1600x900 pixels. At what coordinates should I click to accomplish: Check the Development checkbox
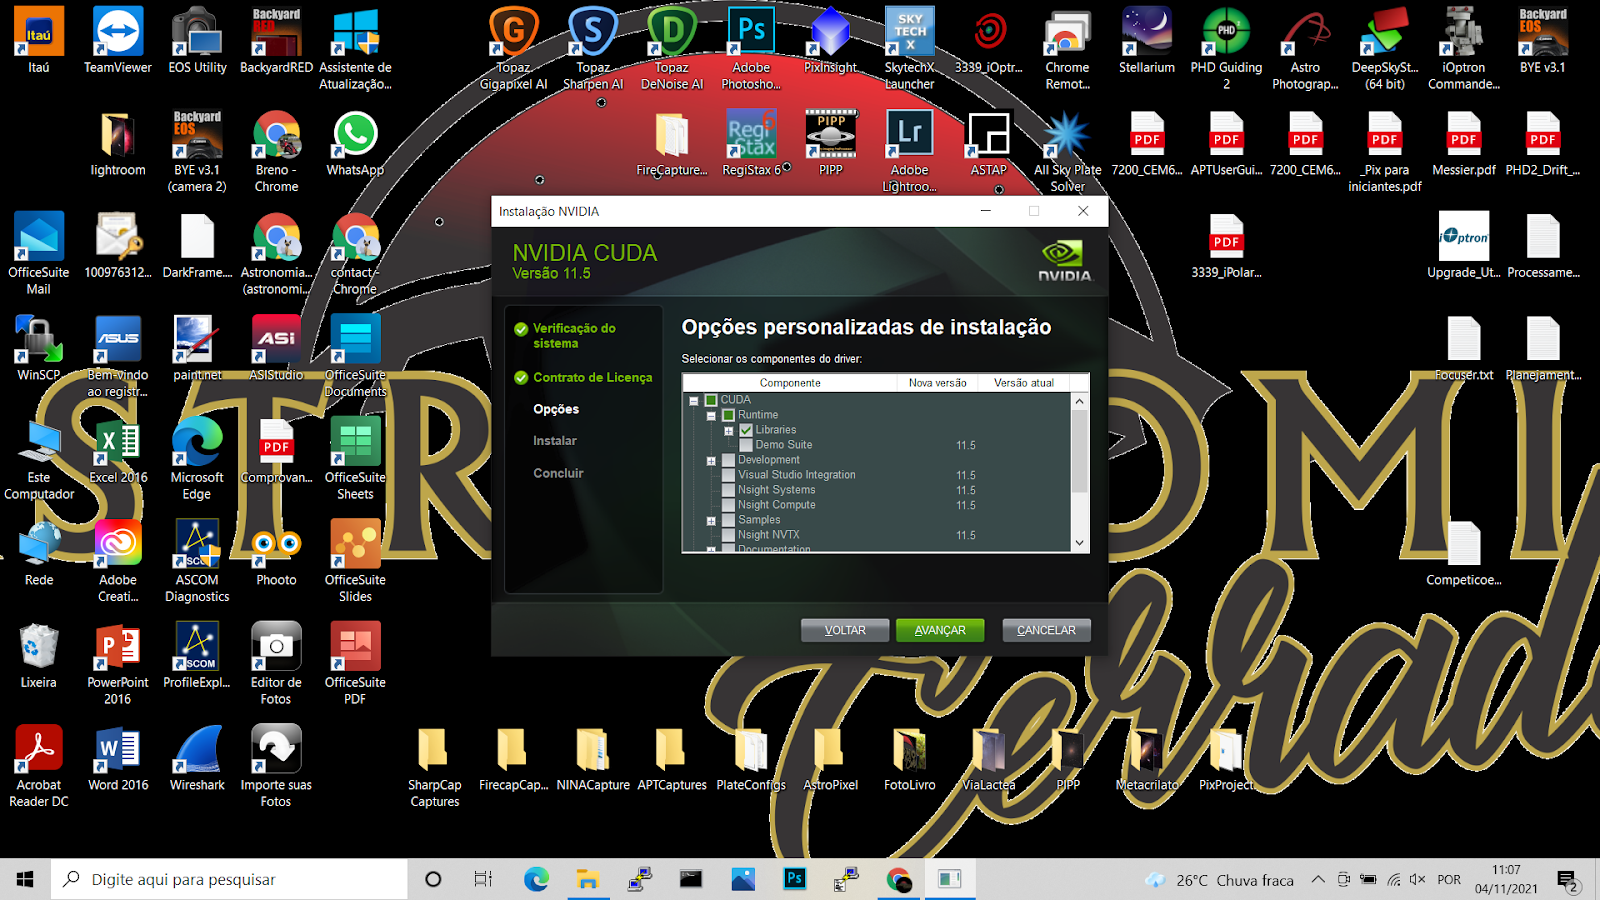728,460
